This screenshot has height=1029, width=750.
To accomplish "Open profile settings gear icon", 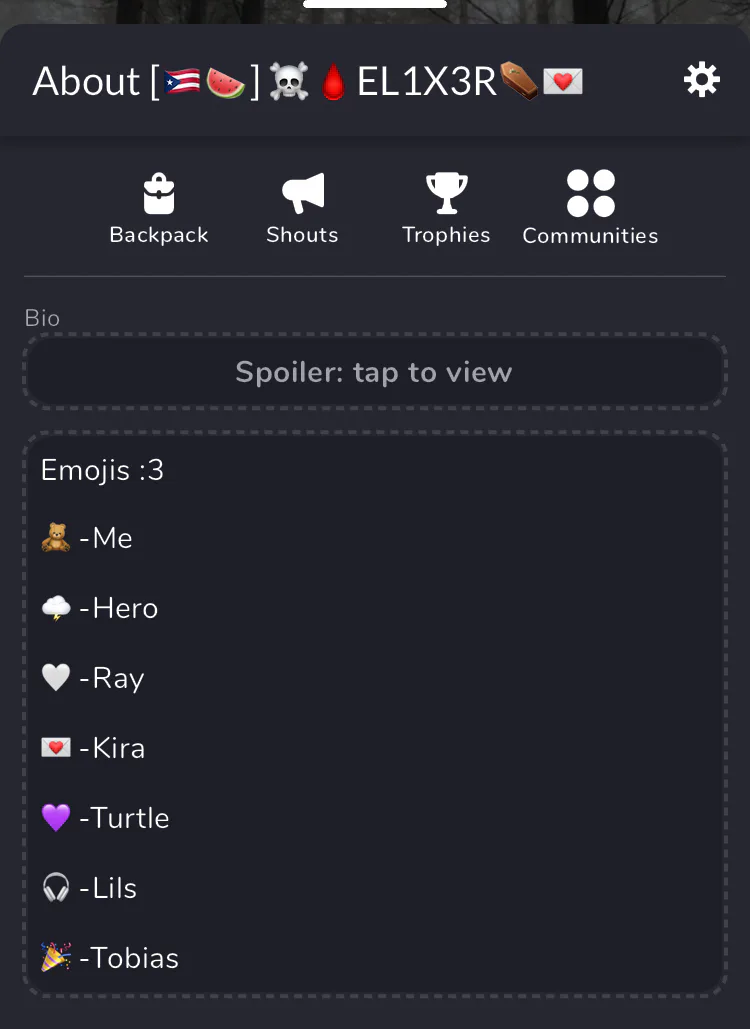I will point(701,80).
